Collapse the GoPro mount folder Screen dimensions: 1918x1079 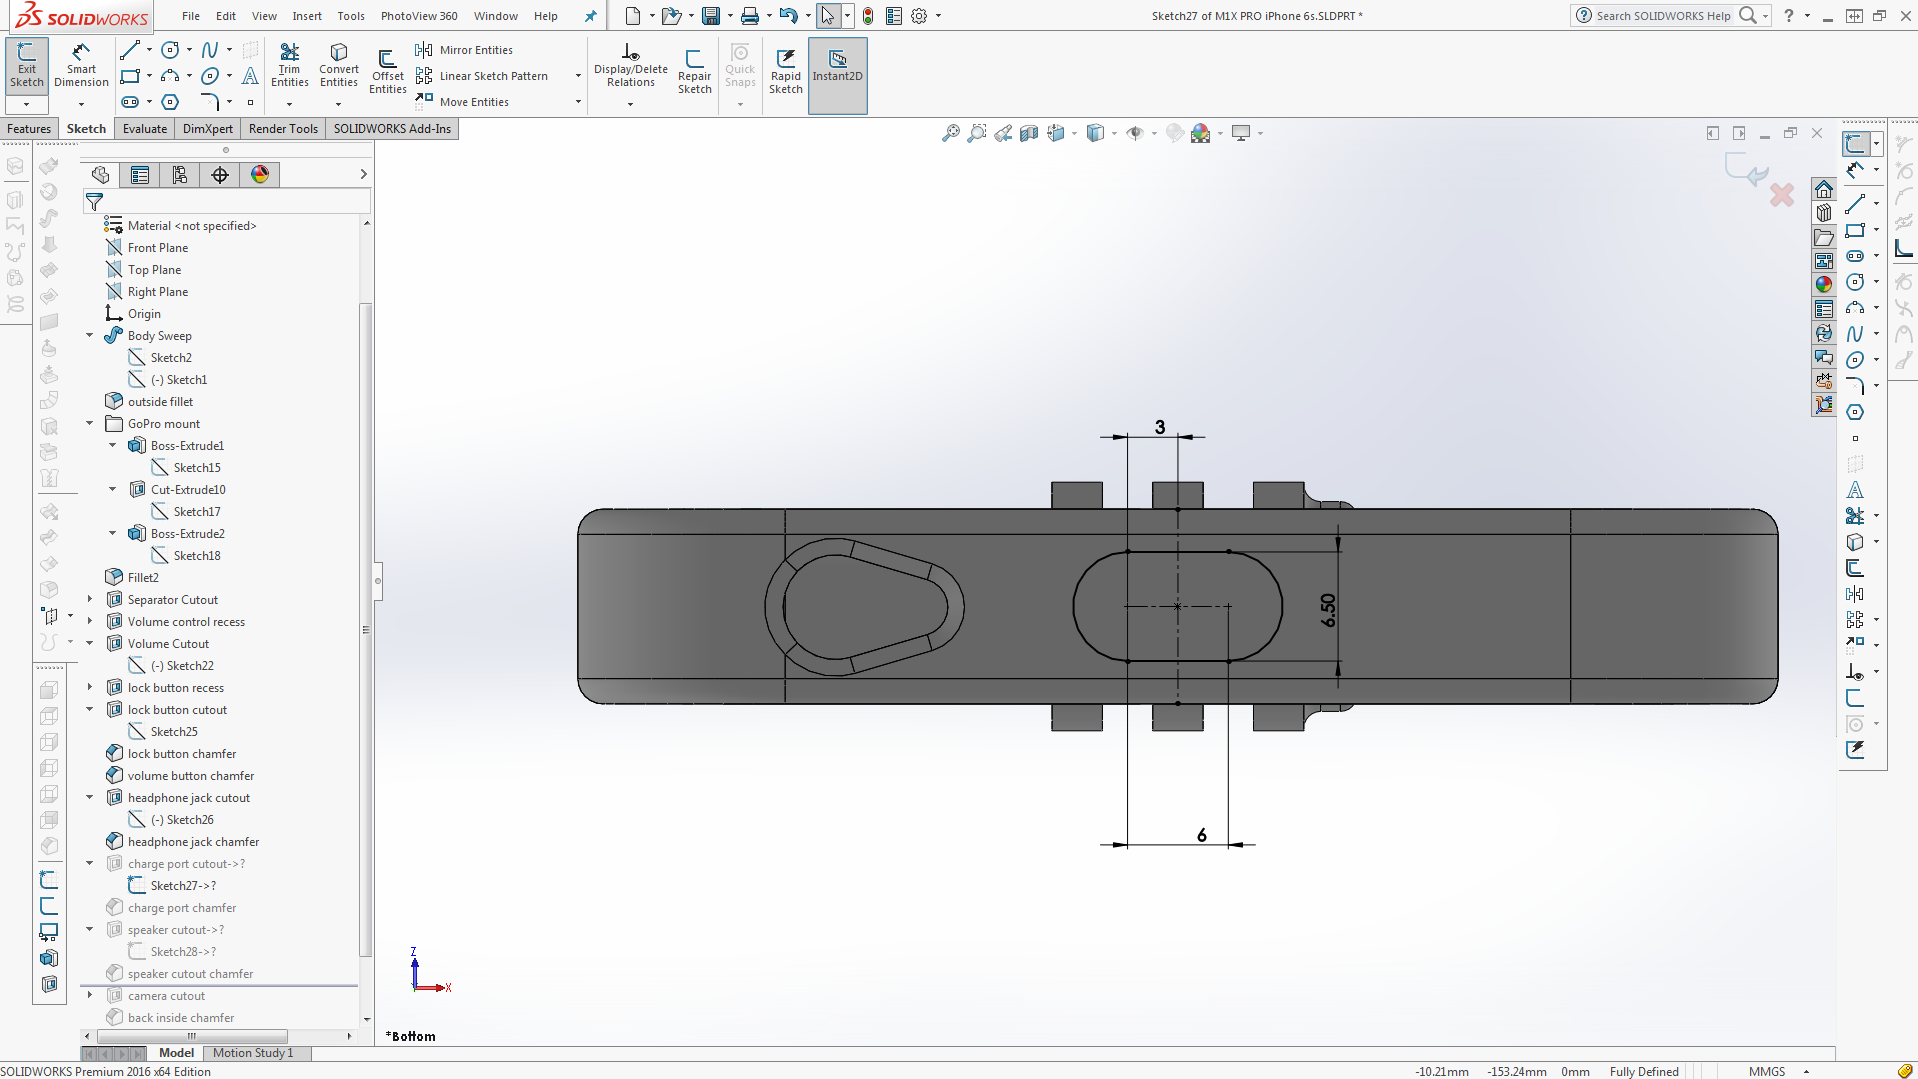tap(90, 424)
